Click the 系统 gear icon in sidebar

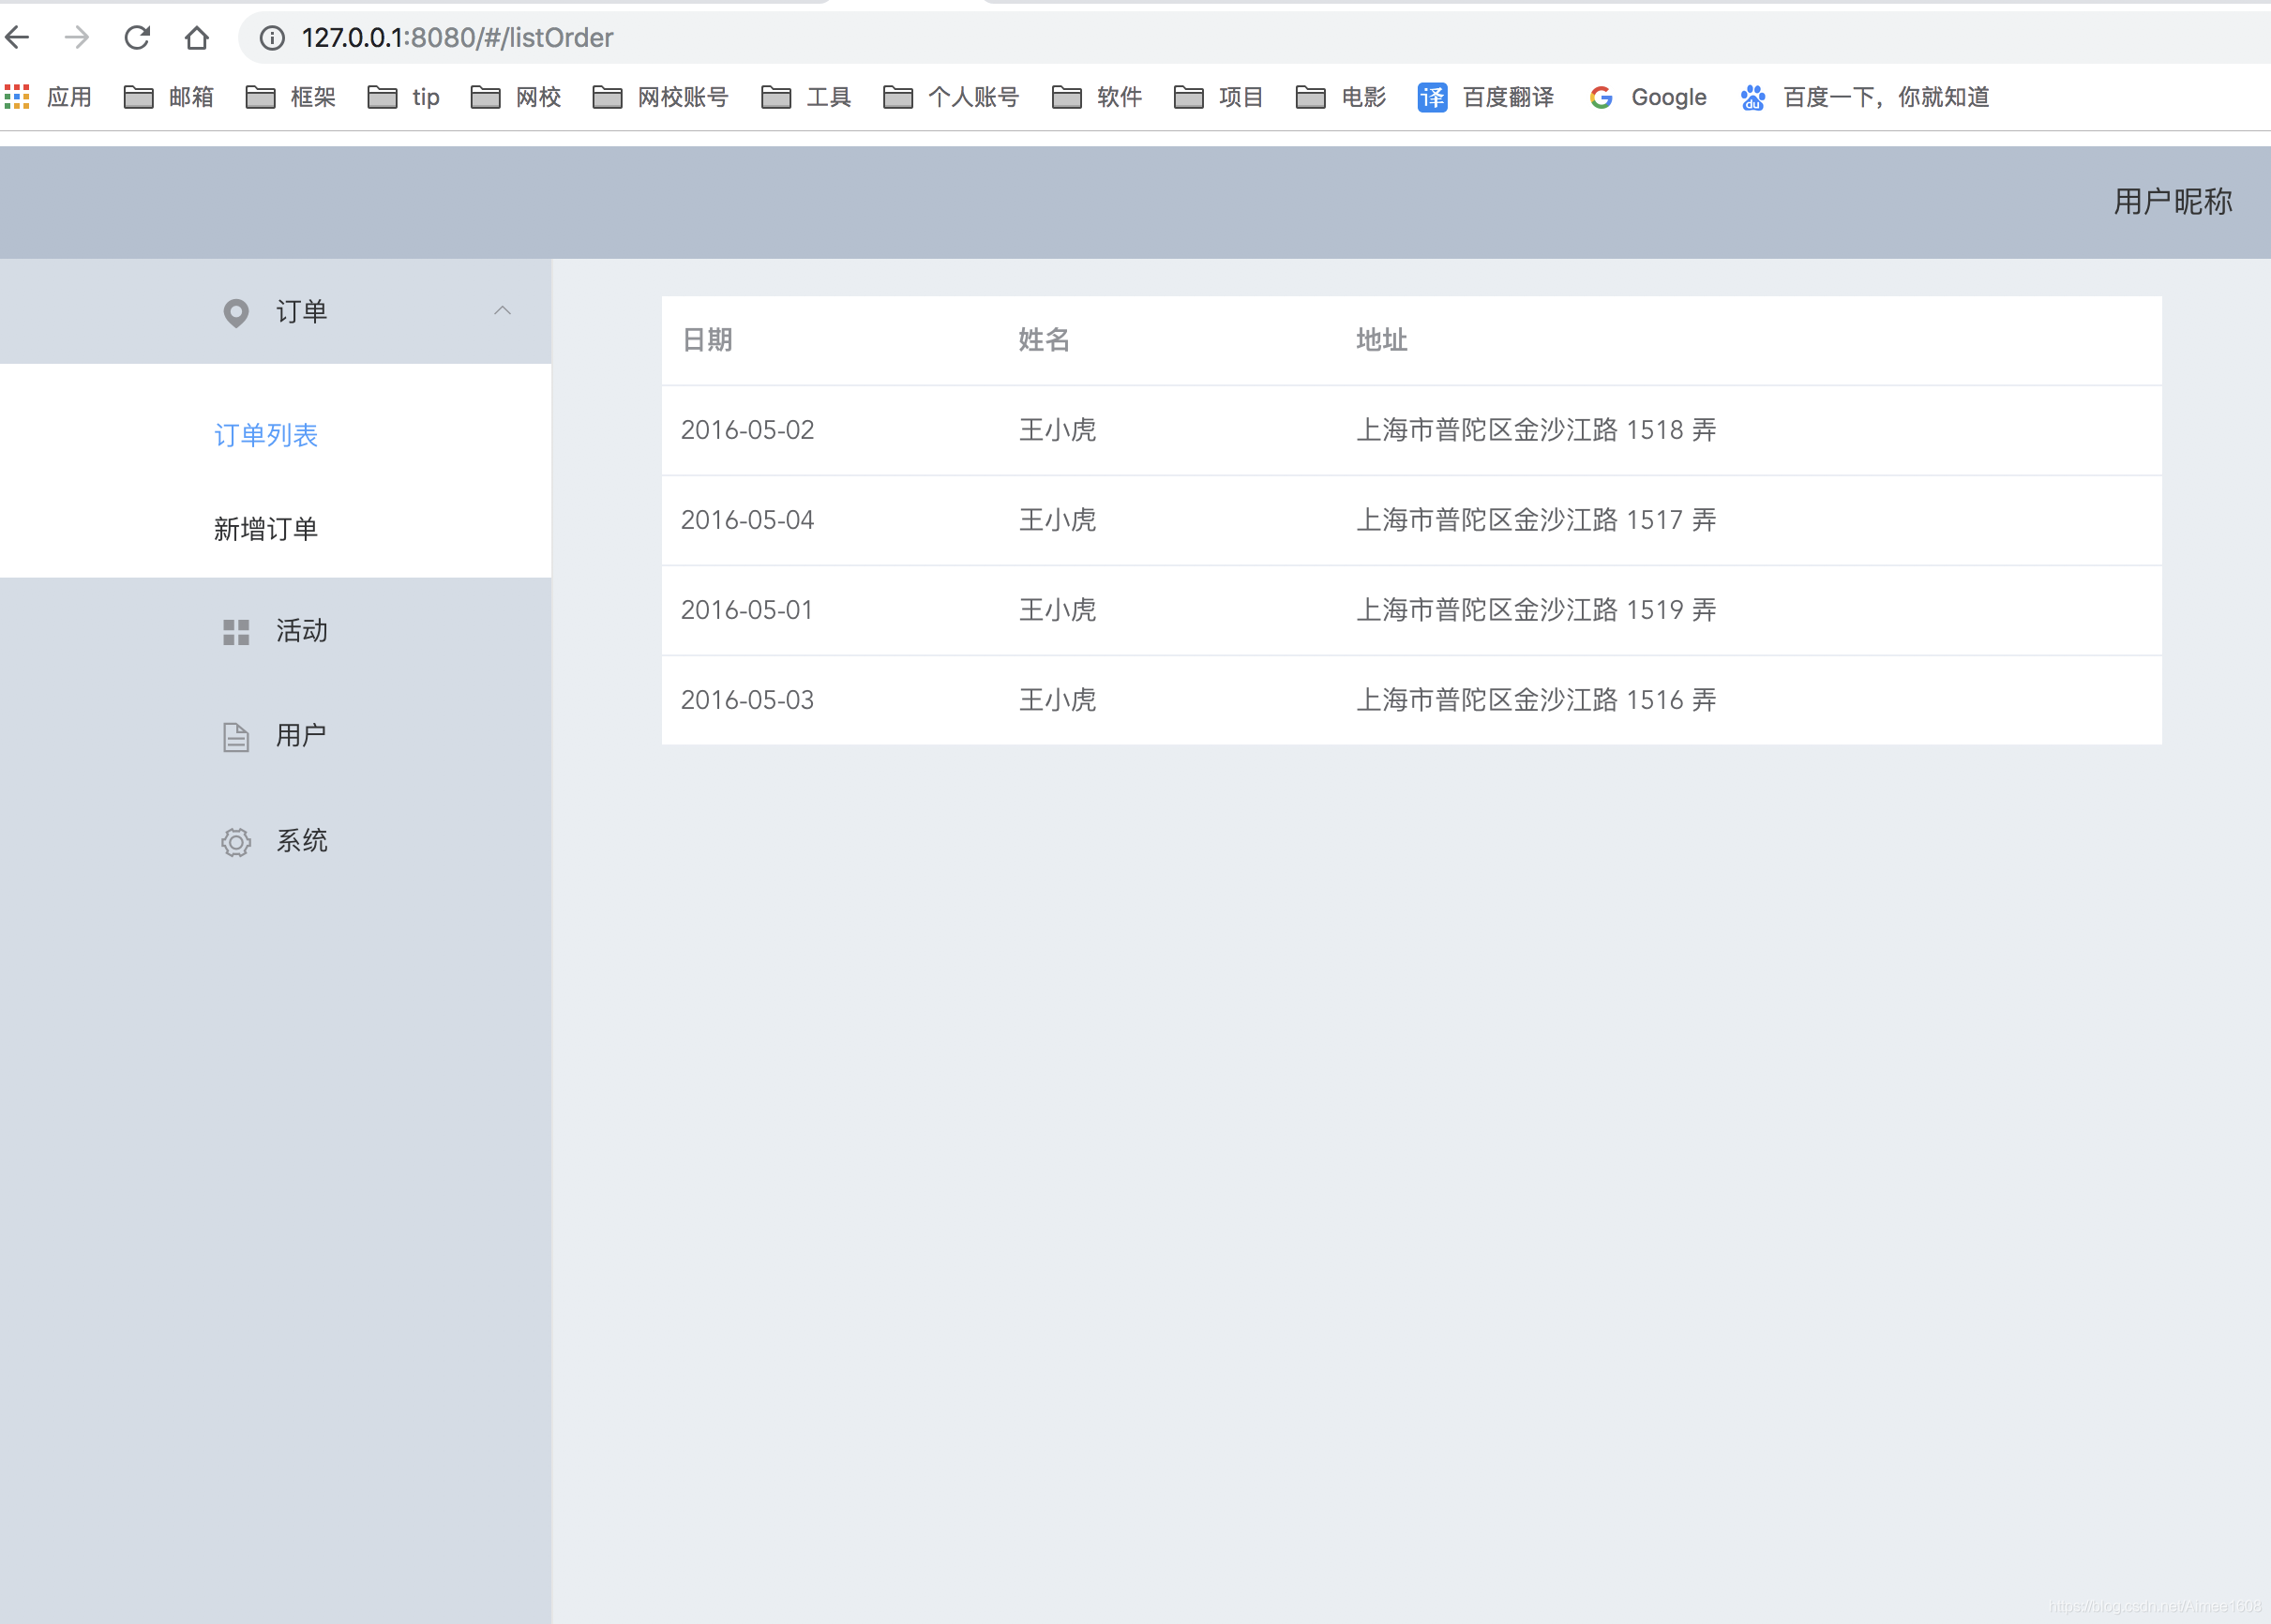click(236, 842)
